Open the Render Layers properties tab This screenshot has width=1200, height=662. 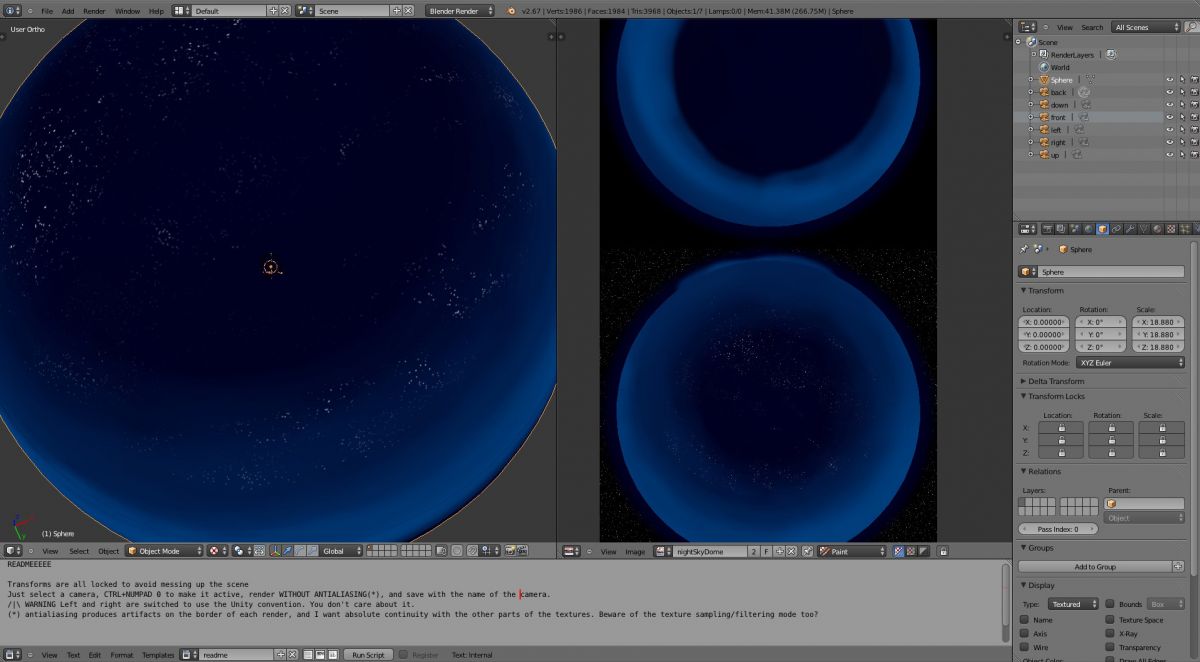(1061, 228)
